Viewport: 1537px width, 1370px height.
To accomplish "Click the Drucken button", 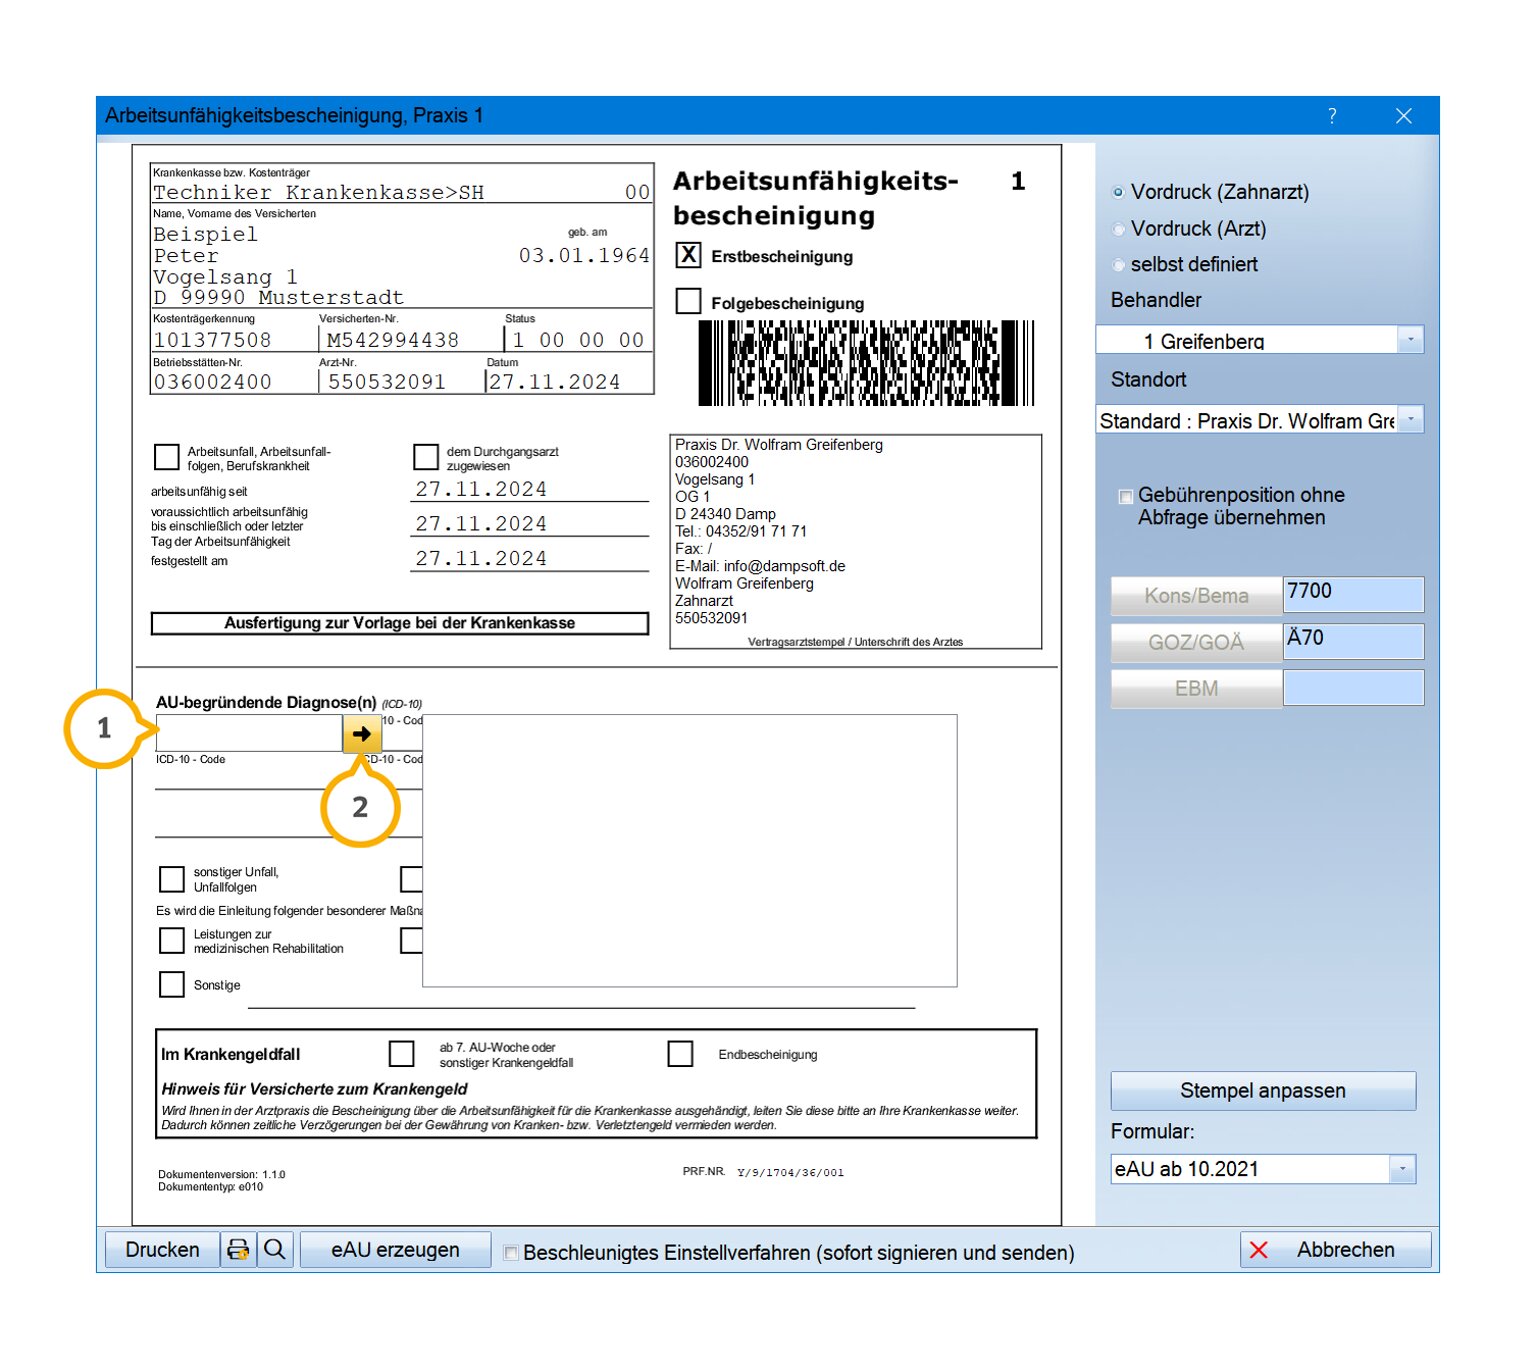I will pyautogui.click(x=162, y=1250).
